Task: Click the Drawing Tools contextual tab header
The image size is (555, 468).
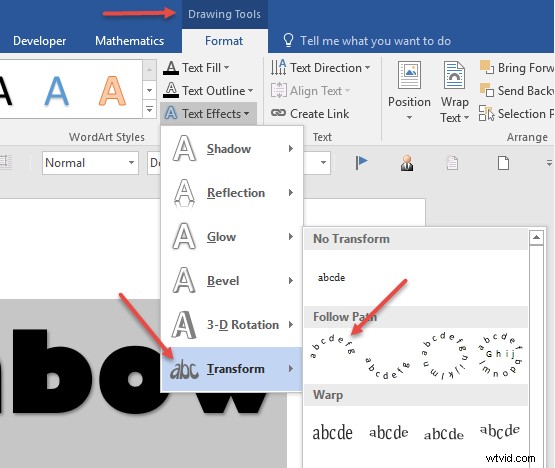Action: tap(224, 14)
